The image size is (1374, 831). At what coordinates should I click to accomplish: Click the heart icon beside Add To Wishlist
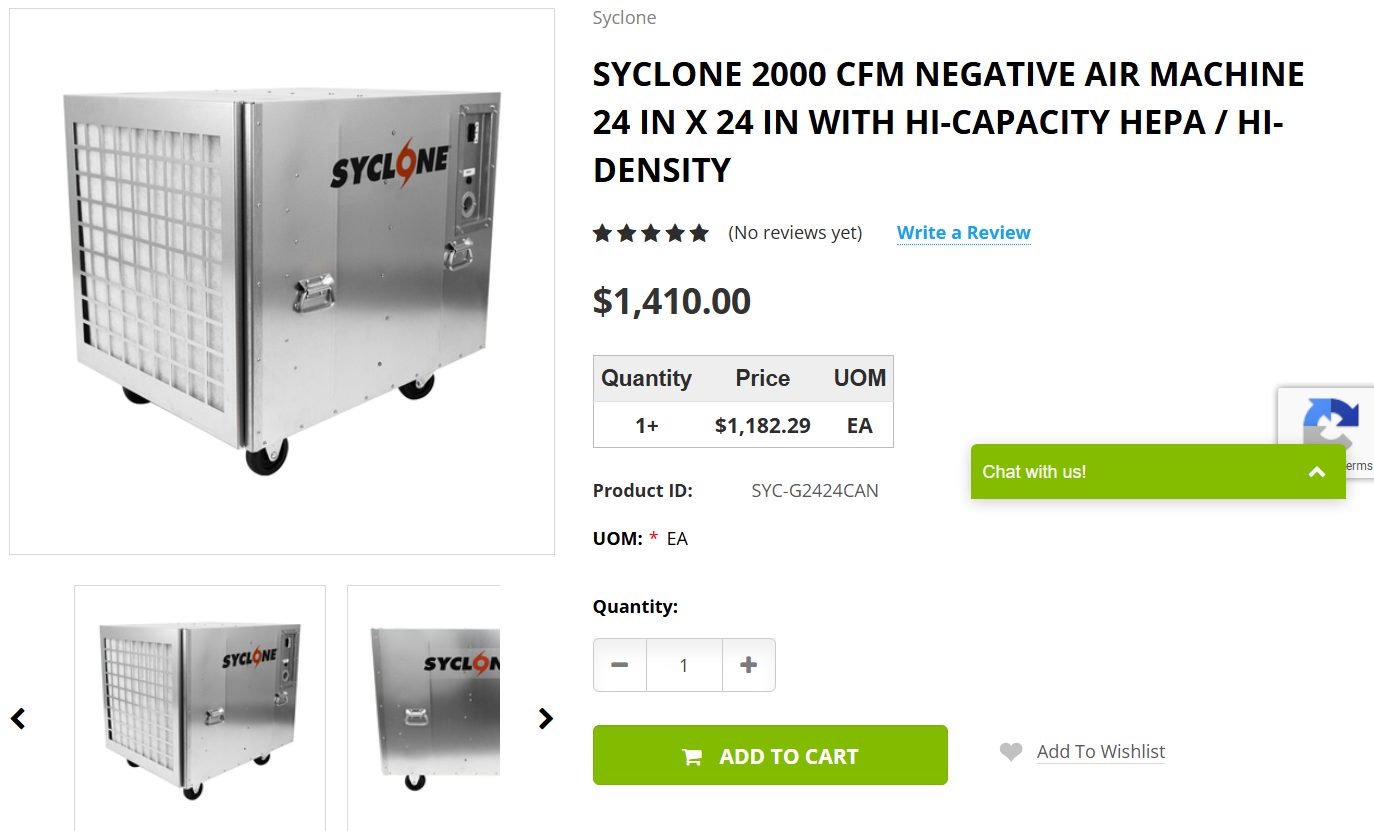[1011, 752]
